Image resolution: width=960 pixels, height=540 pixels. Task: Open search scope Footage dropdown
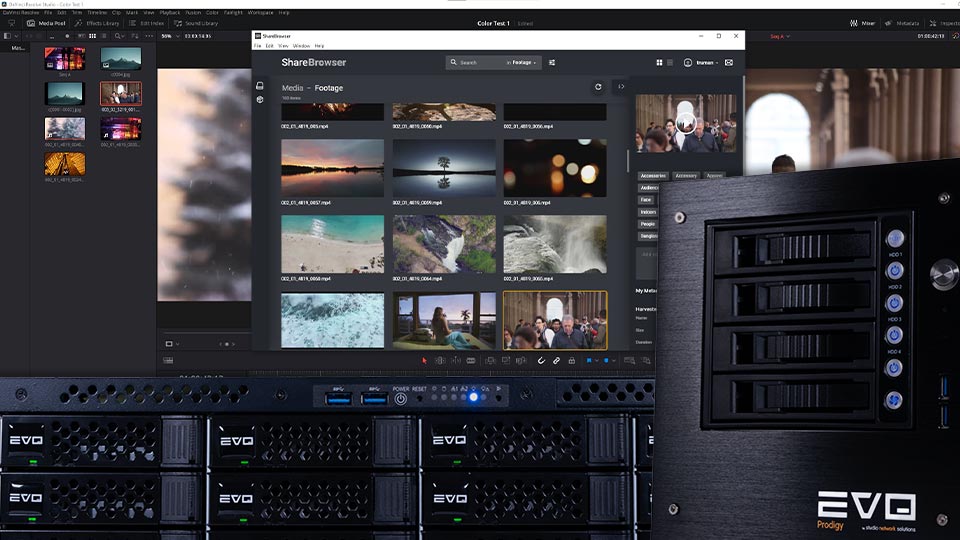point(523,62)
